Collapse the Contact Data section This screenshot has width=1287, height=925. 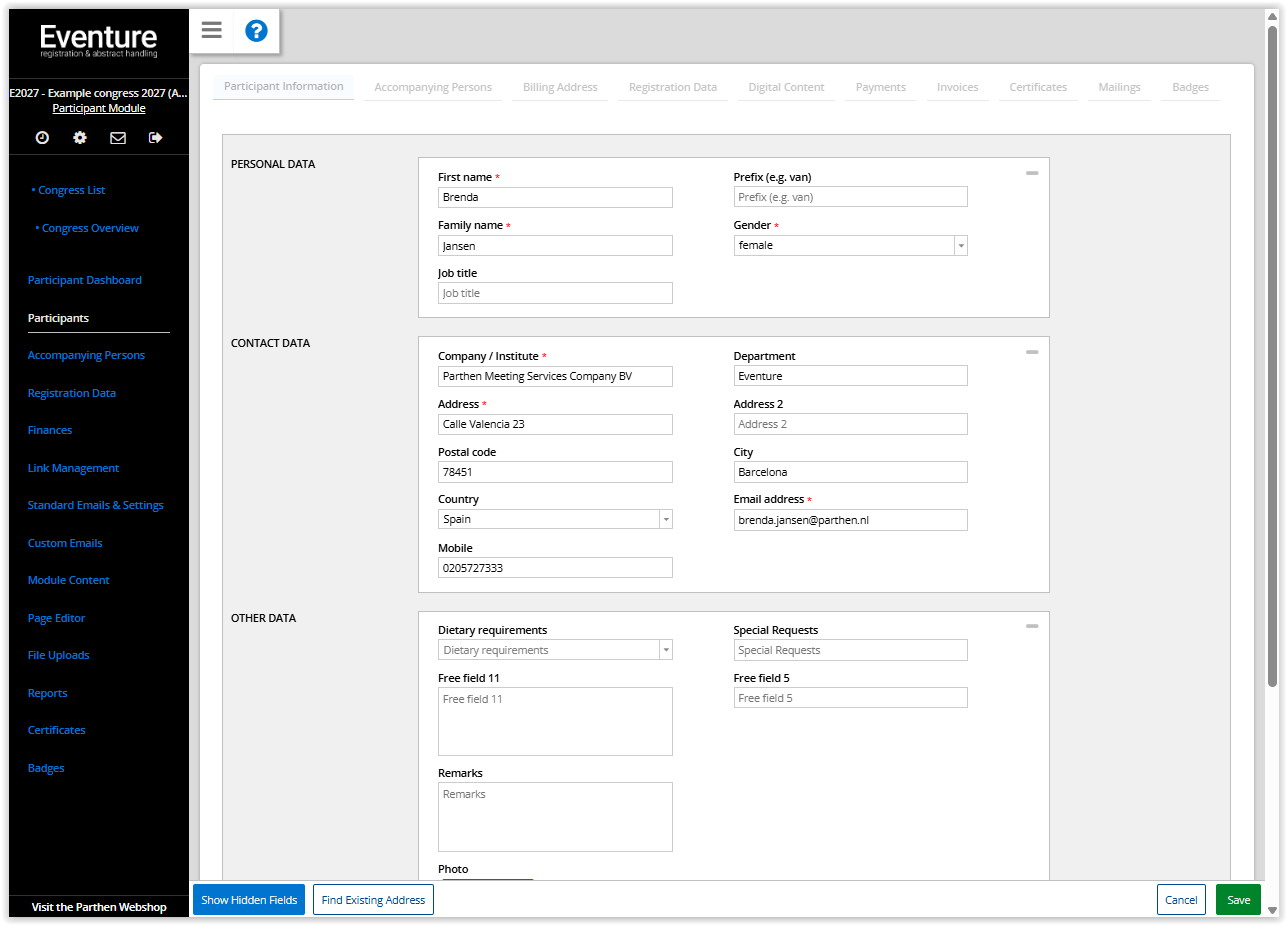click(1031, 352)
